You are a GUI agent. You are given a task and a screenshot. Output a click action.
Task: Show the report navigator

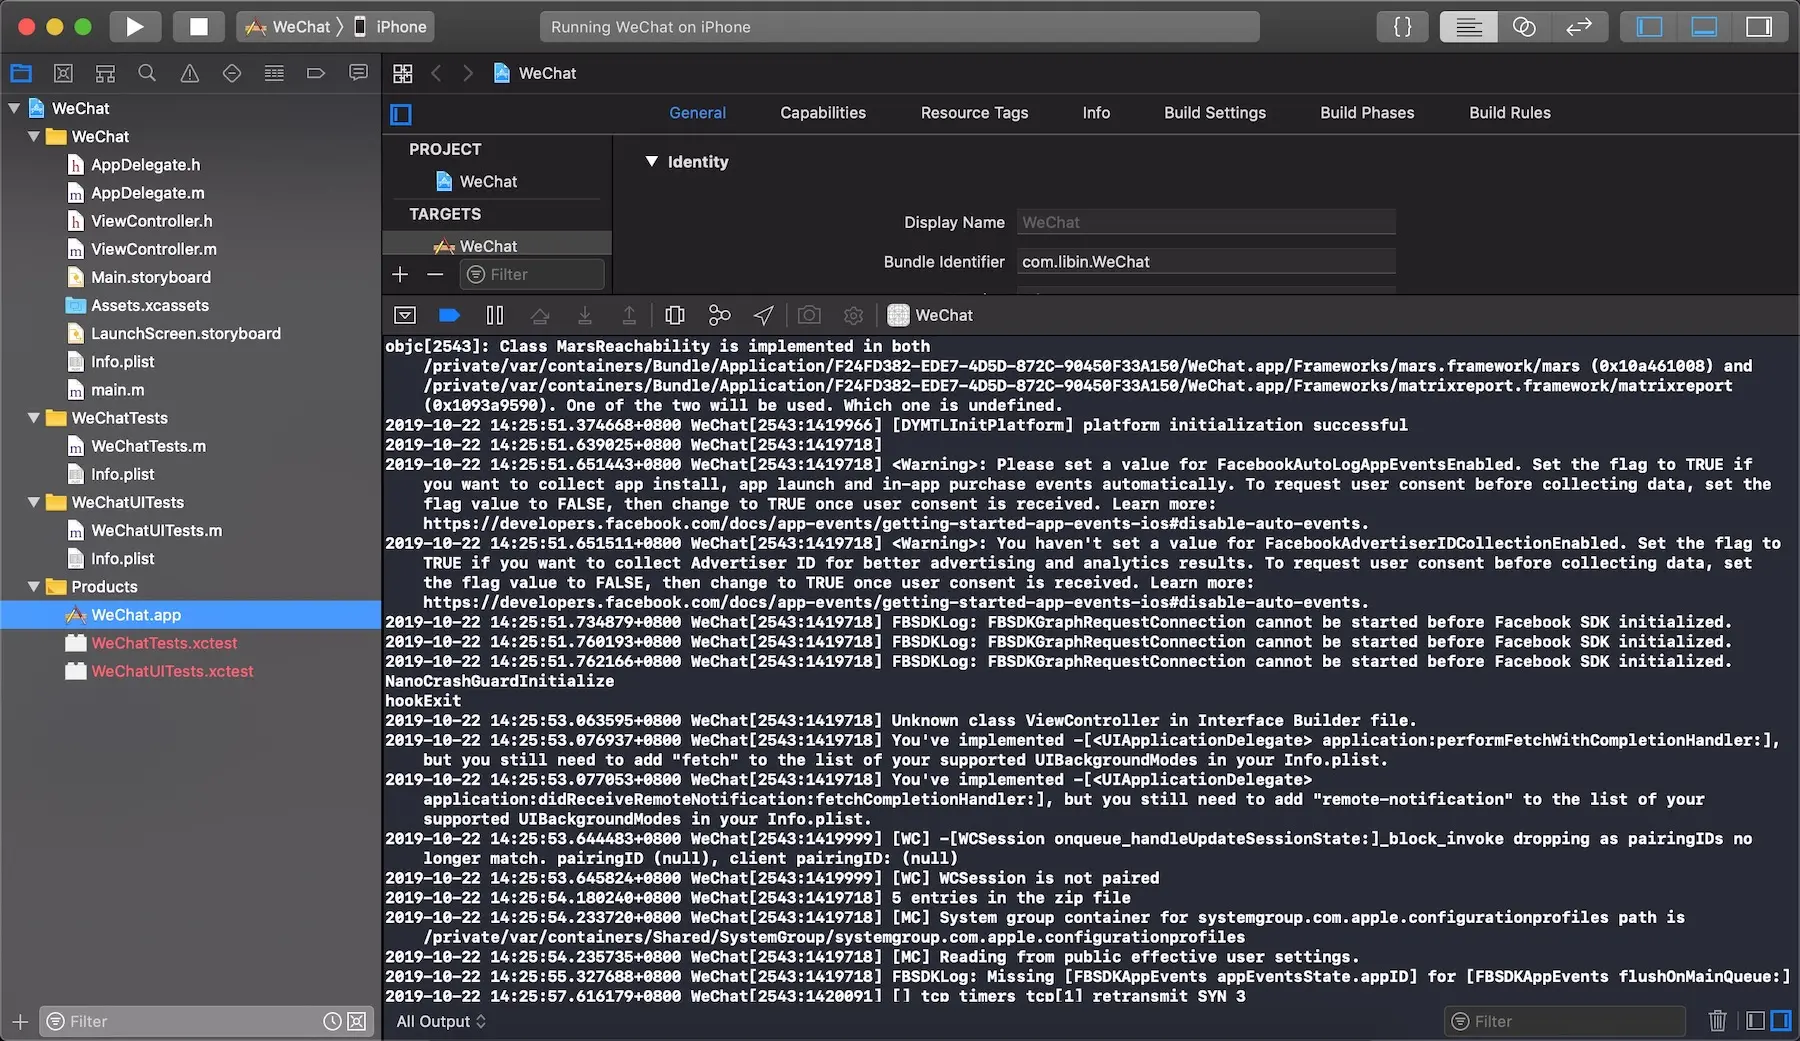click(x=358, y=73)
